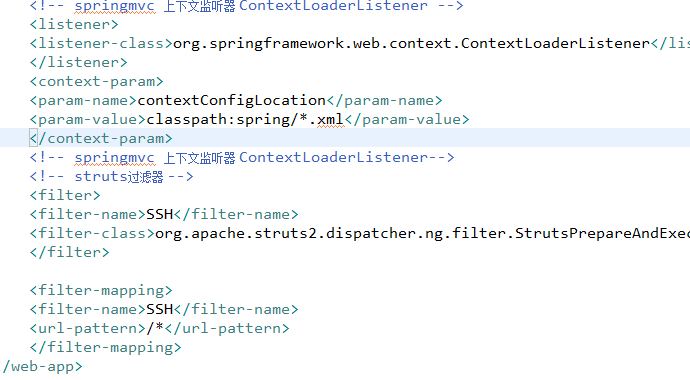The image size is (690, 380).
Task: Click the struts过滤器 comment line
Action: [x=111, y=176]
